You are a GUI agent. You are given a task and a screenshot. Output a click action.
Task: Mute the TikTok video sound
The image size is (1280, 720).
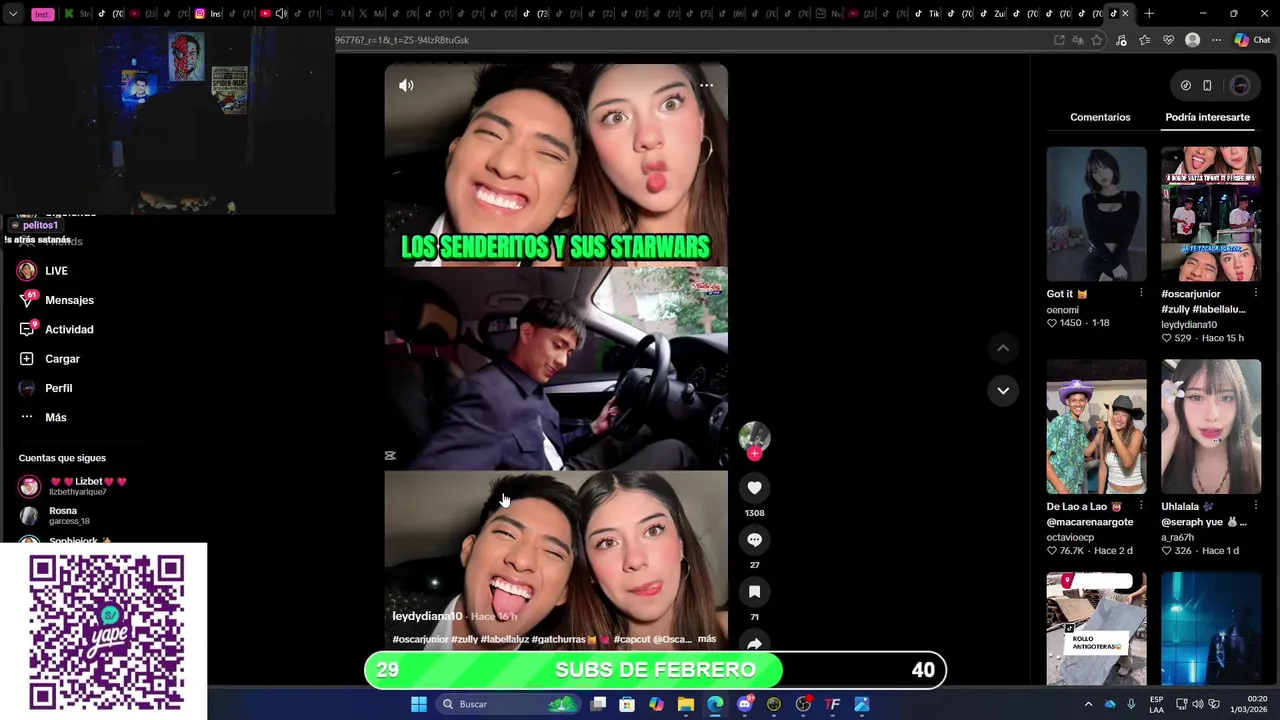point(406,86)
